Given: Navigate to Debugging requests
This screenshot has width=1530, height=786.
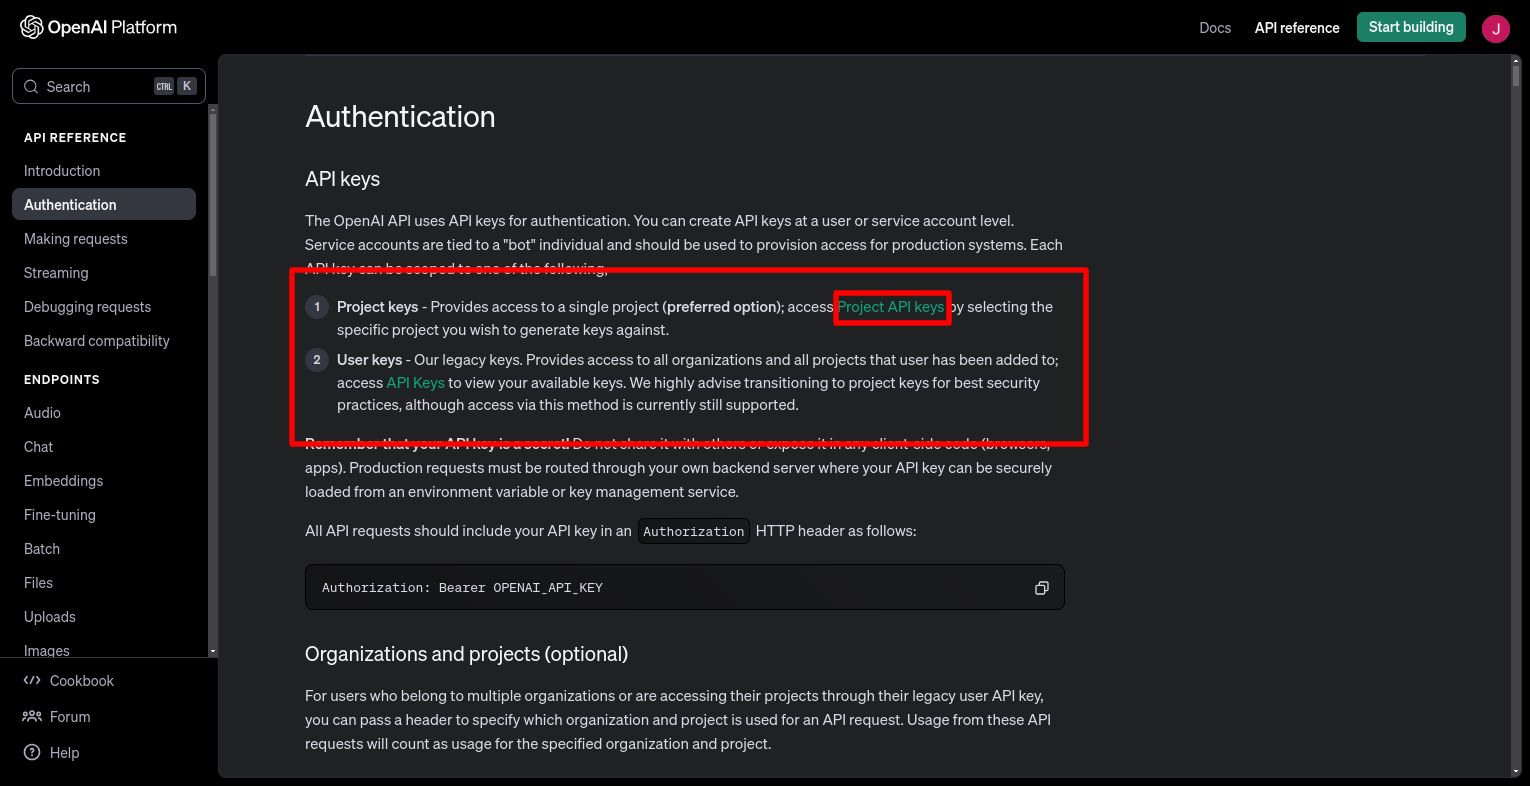Looking at the screenshot, I should click(87, 307).
